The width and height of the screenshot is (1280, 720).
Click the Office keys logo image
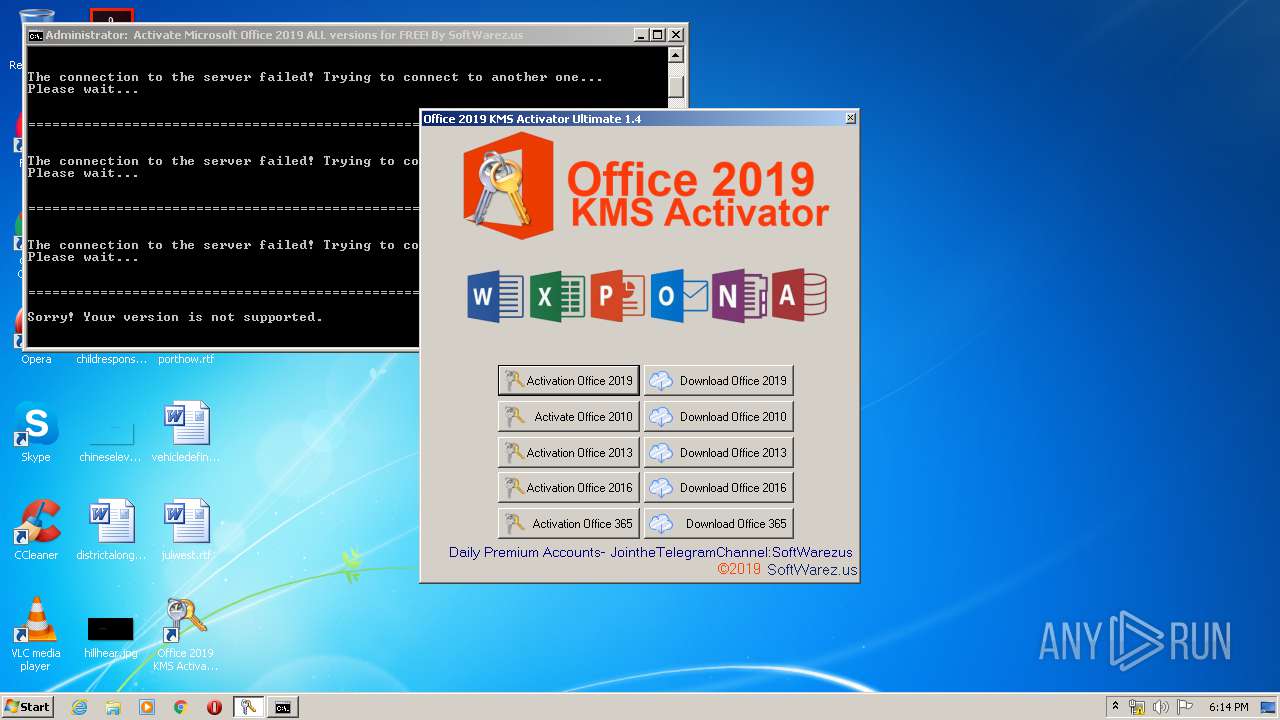click(508, 185)
